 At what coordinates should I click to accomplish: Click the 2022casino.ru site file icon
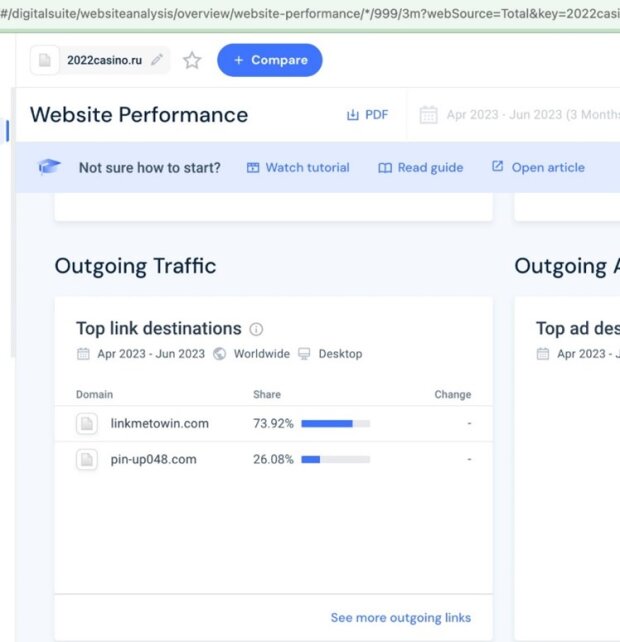point(45,60)
